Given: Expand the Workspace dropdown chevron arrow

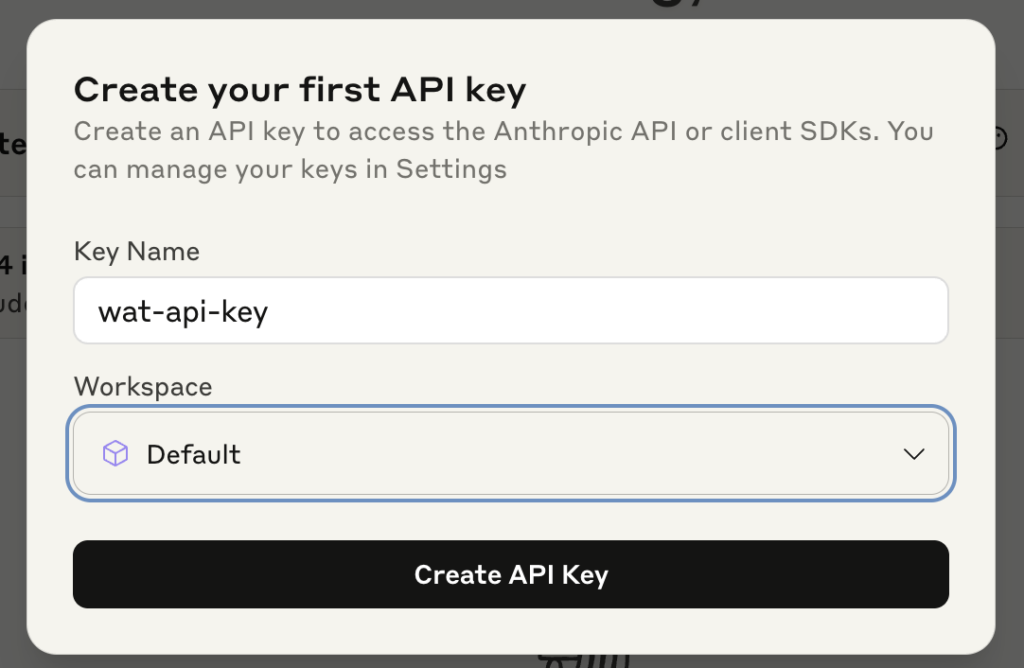Looking at the screenshot, I should pos(913,454).
